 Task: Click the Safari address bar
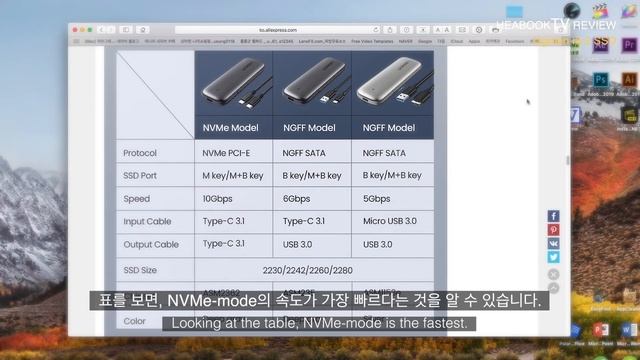click(278, 30)
